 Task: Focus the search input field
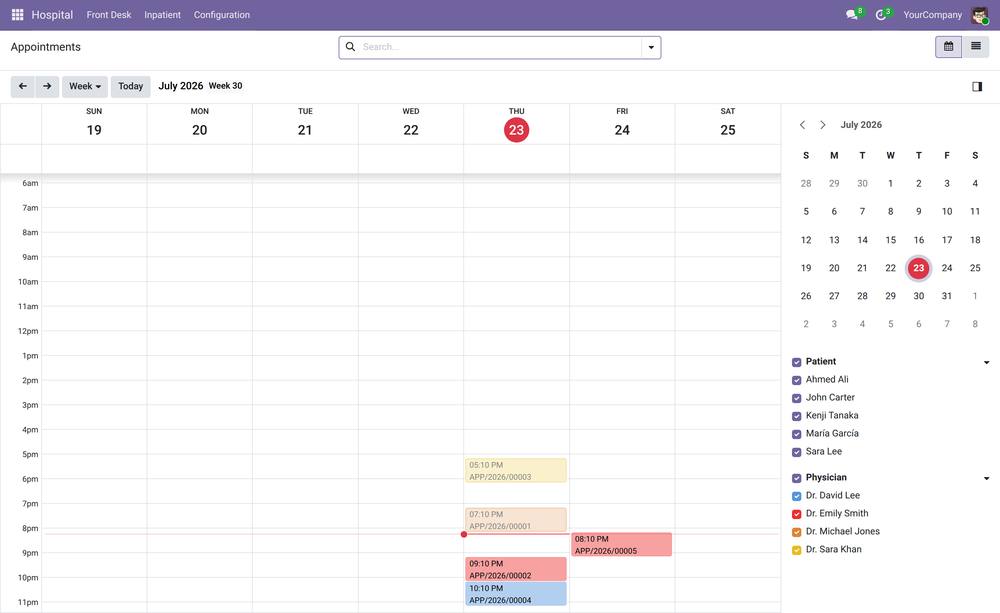click(501, 47)
